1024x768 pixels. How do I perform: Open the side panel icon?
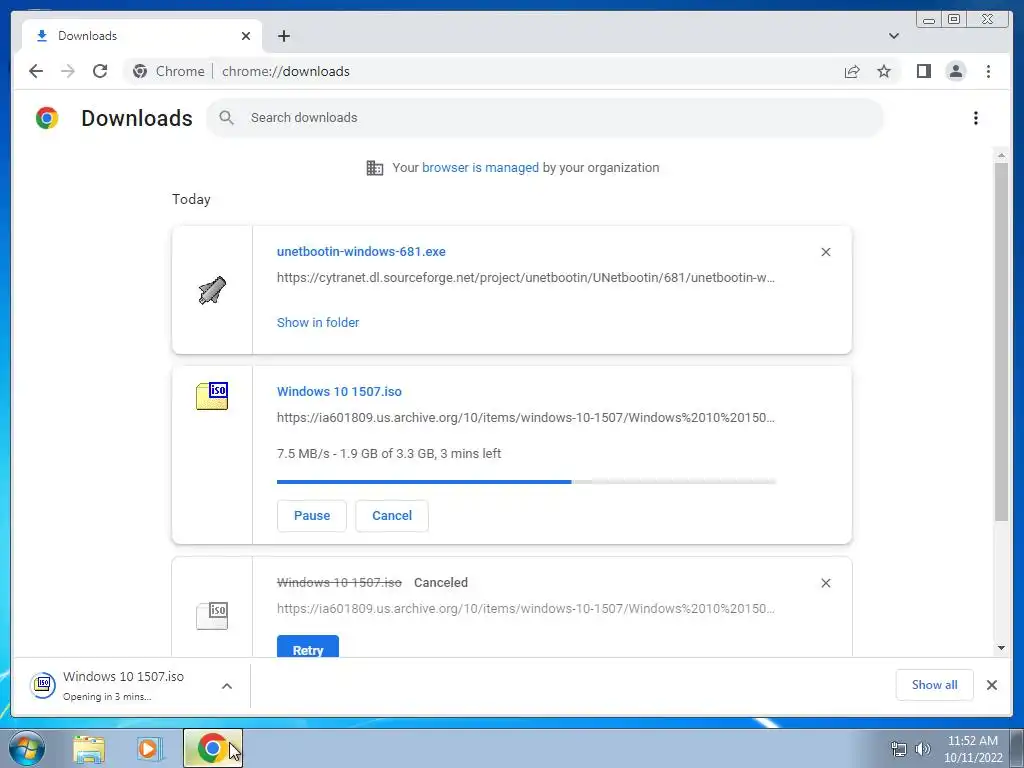tap(923, 71)
